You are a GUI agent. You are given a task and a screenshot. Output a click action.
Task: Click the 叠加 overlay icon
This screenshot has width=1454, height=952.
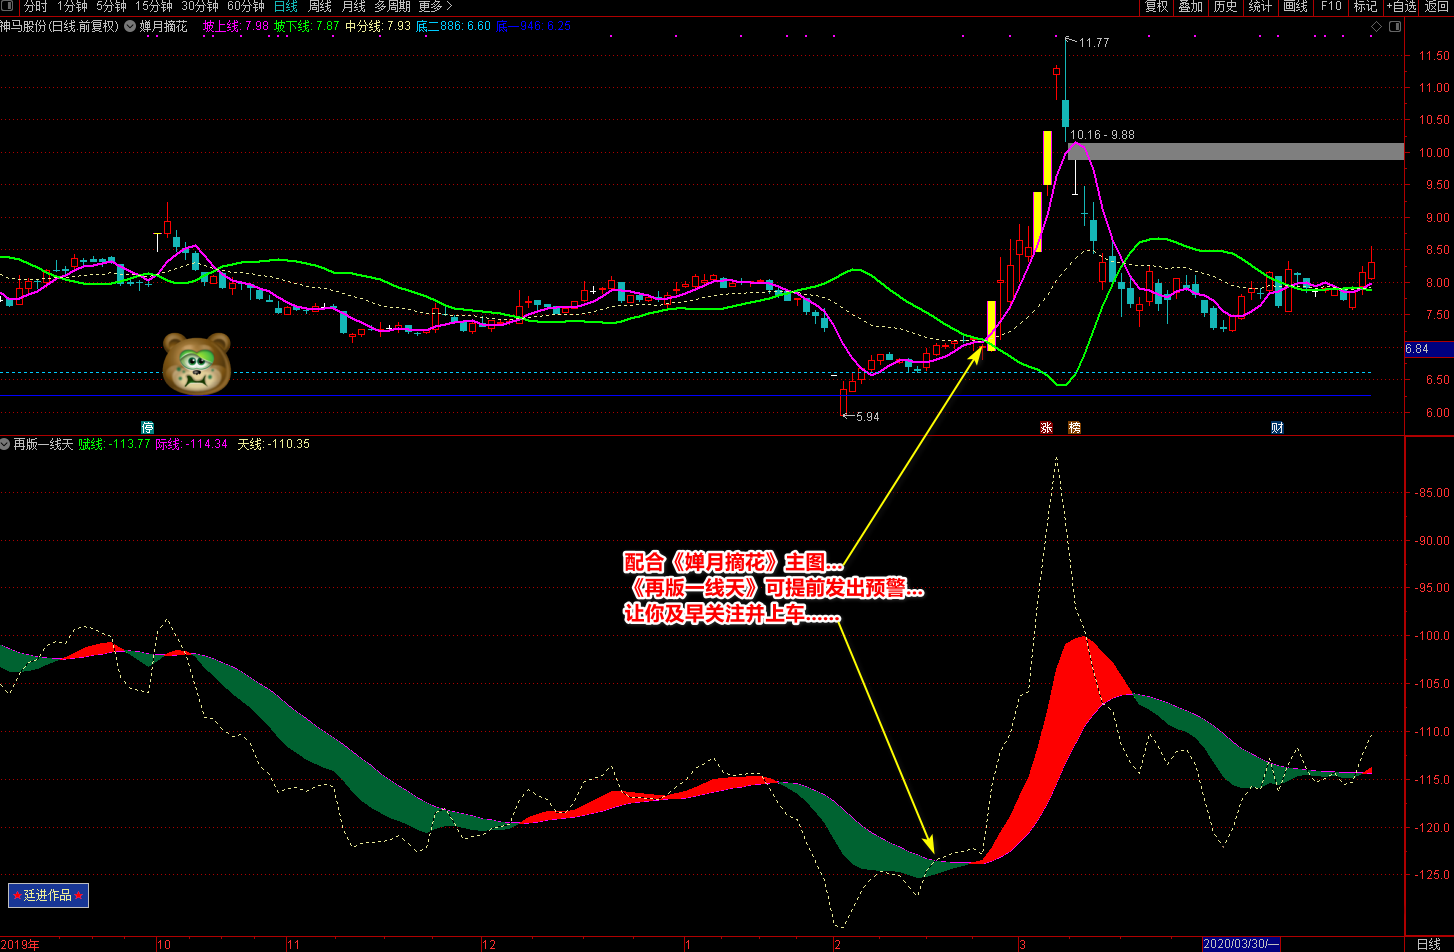coord(1192,7)
